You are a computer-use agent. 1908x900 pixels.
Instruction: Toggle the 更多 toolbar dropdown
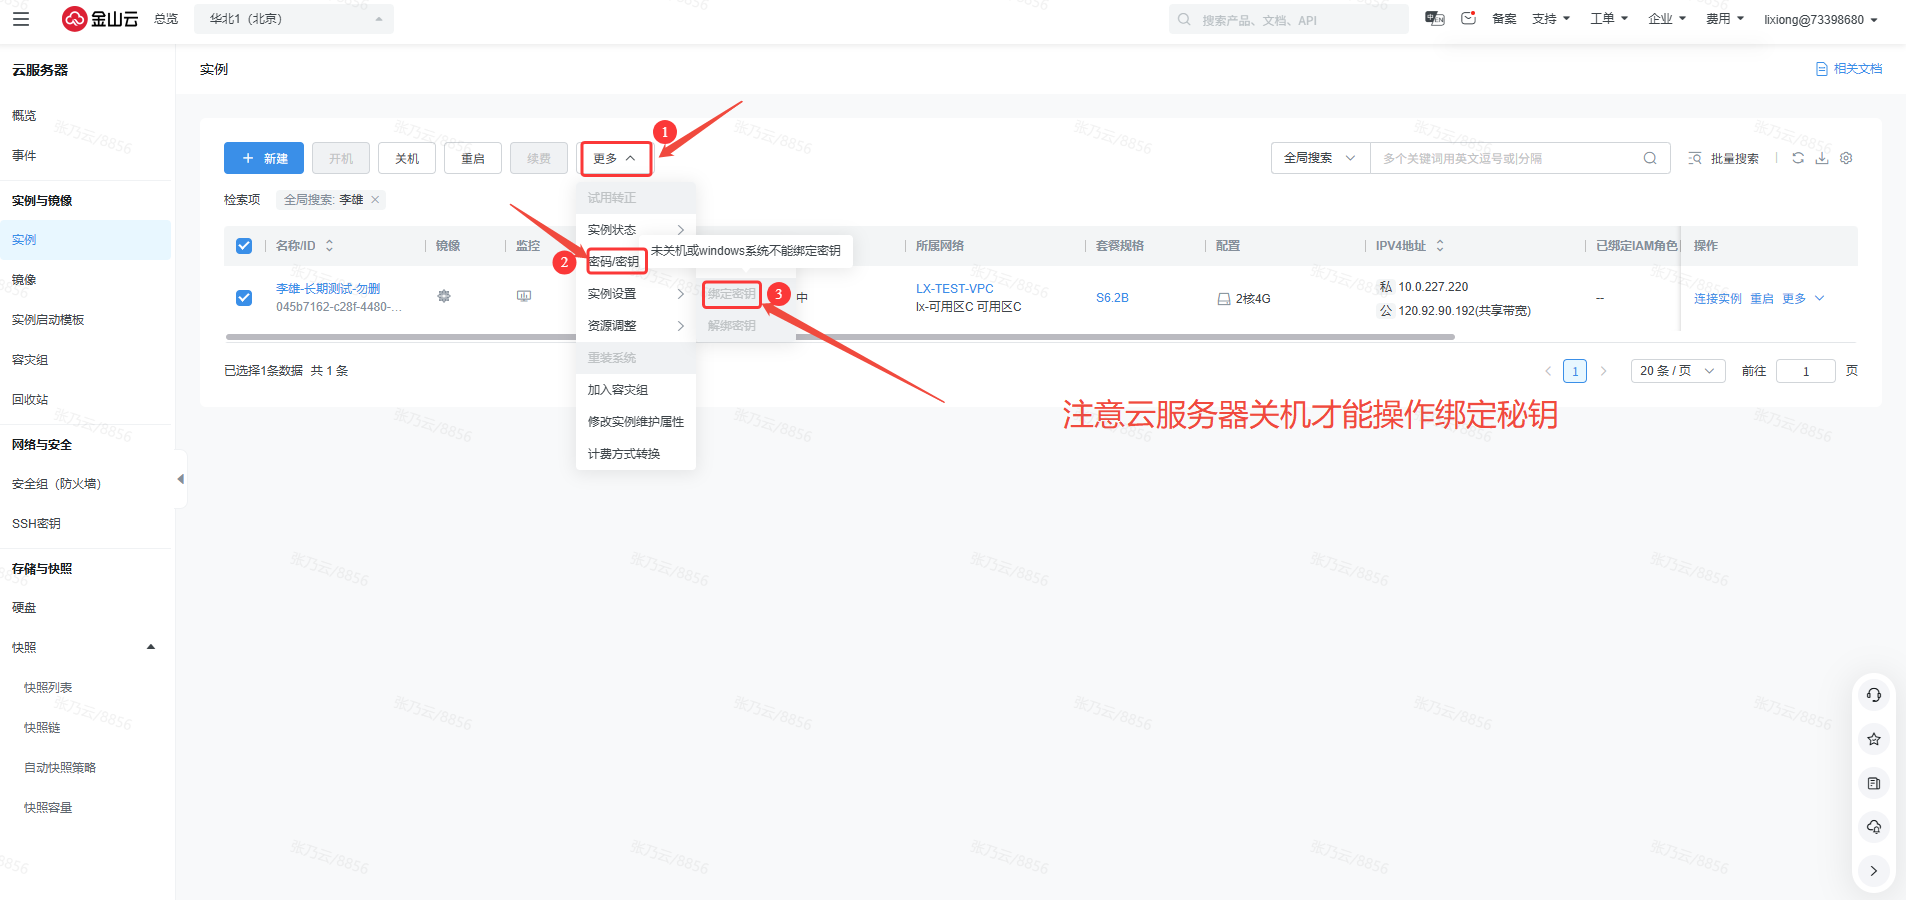(x=615, y=158)
